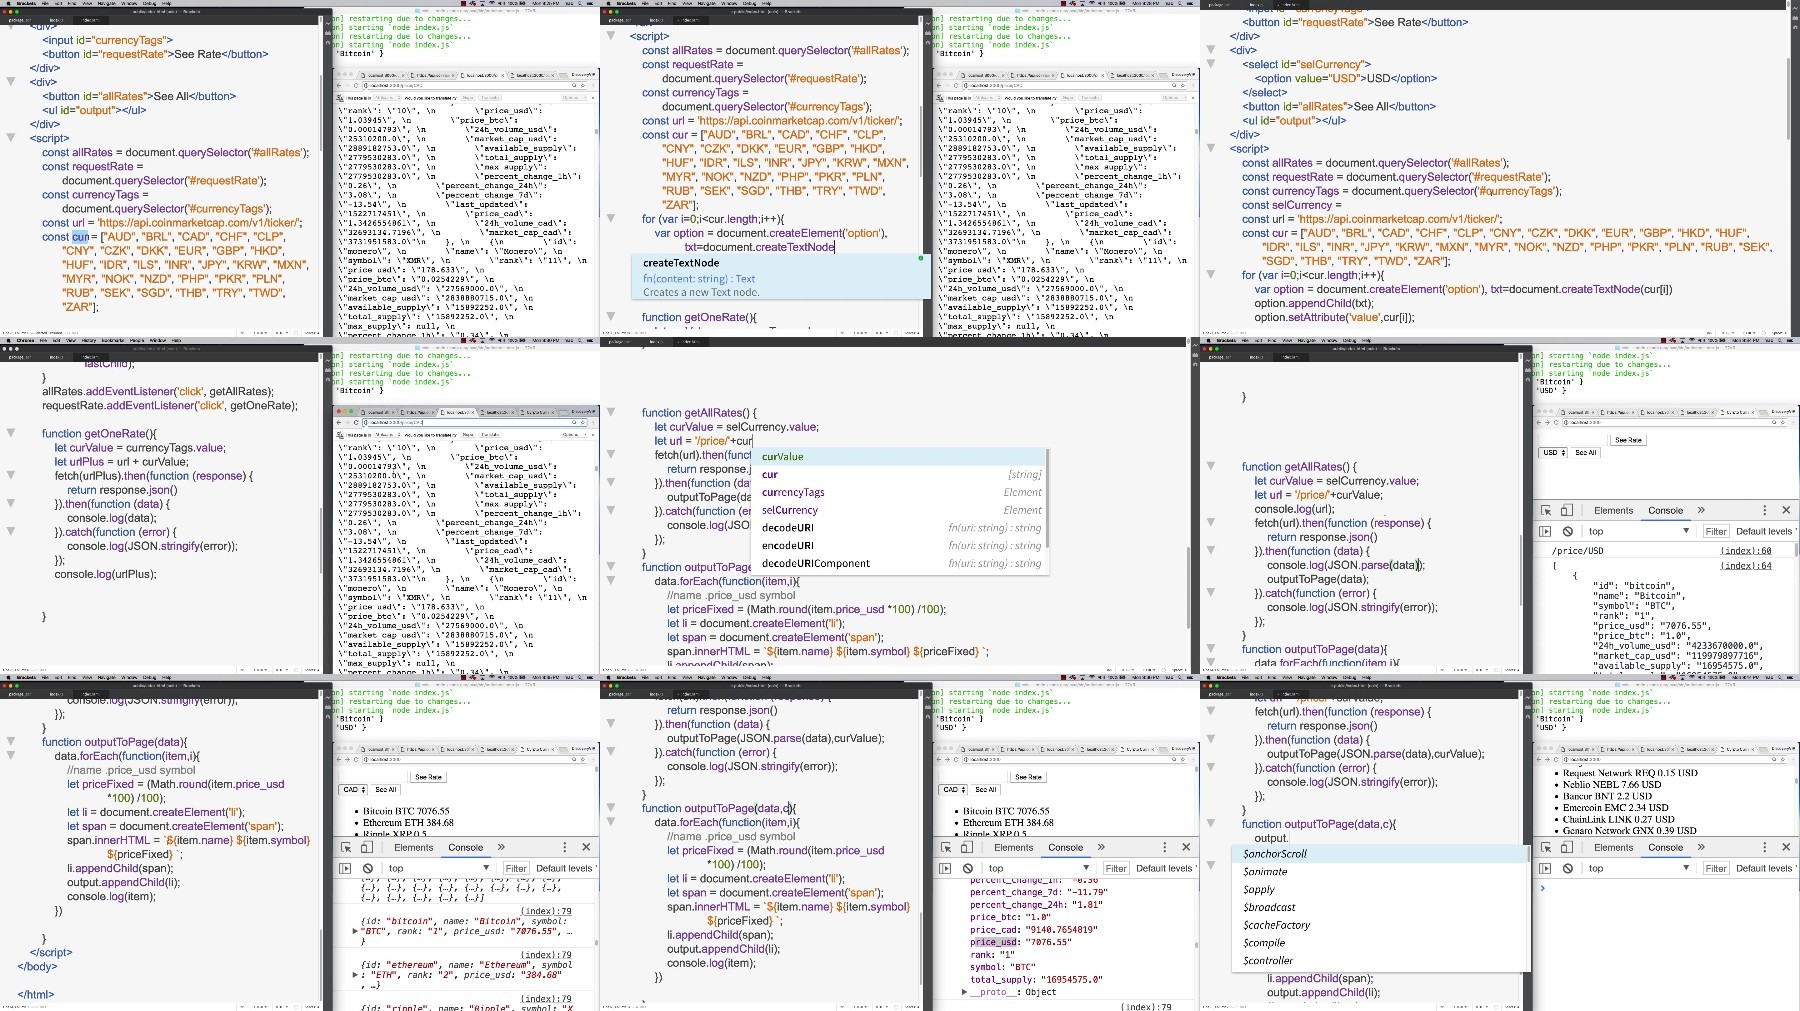The image size is (1800, 1011).
Task: Choose encodeURI suggestion in autocomplete list
Action: pyautogui.click(x=901, y=546)
